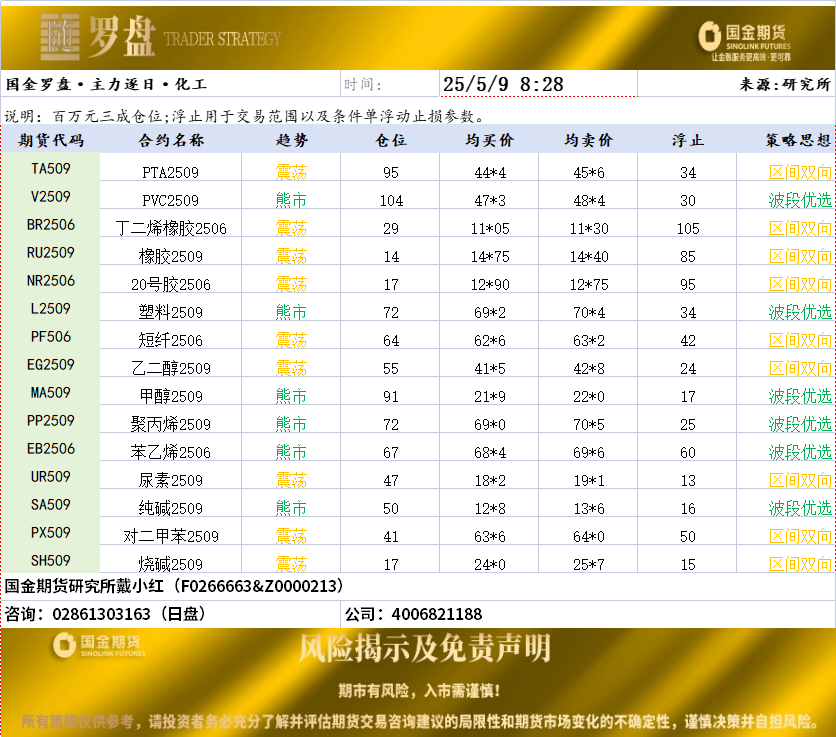The image size is (836, 737).
Task: Click the 橡胶2509 contract name
Action: point(171,257)
